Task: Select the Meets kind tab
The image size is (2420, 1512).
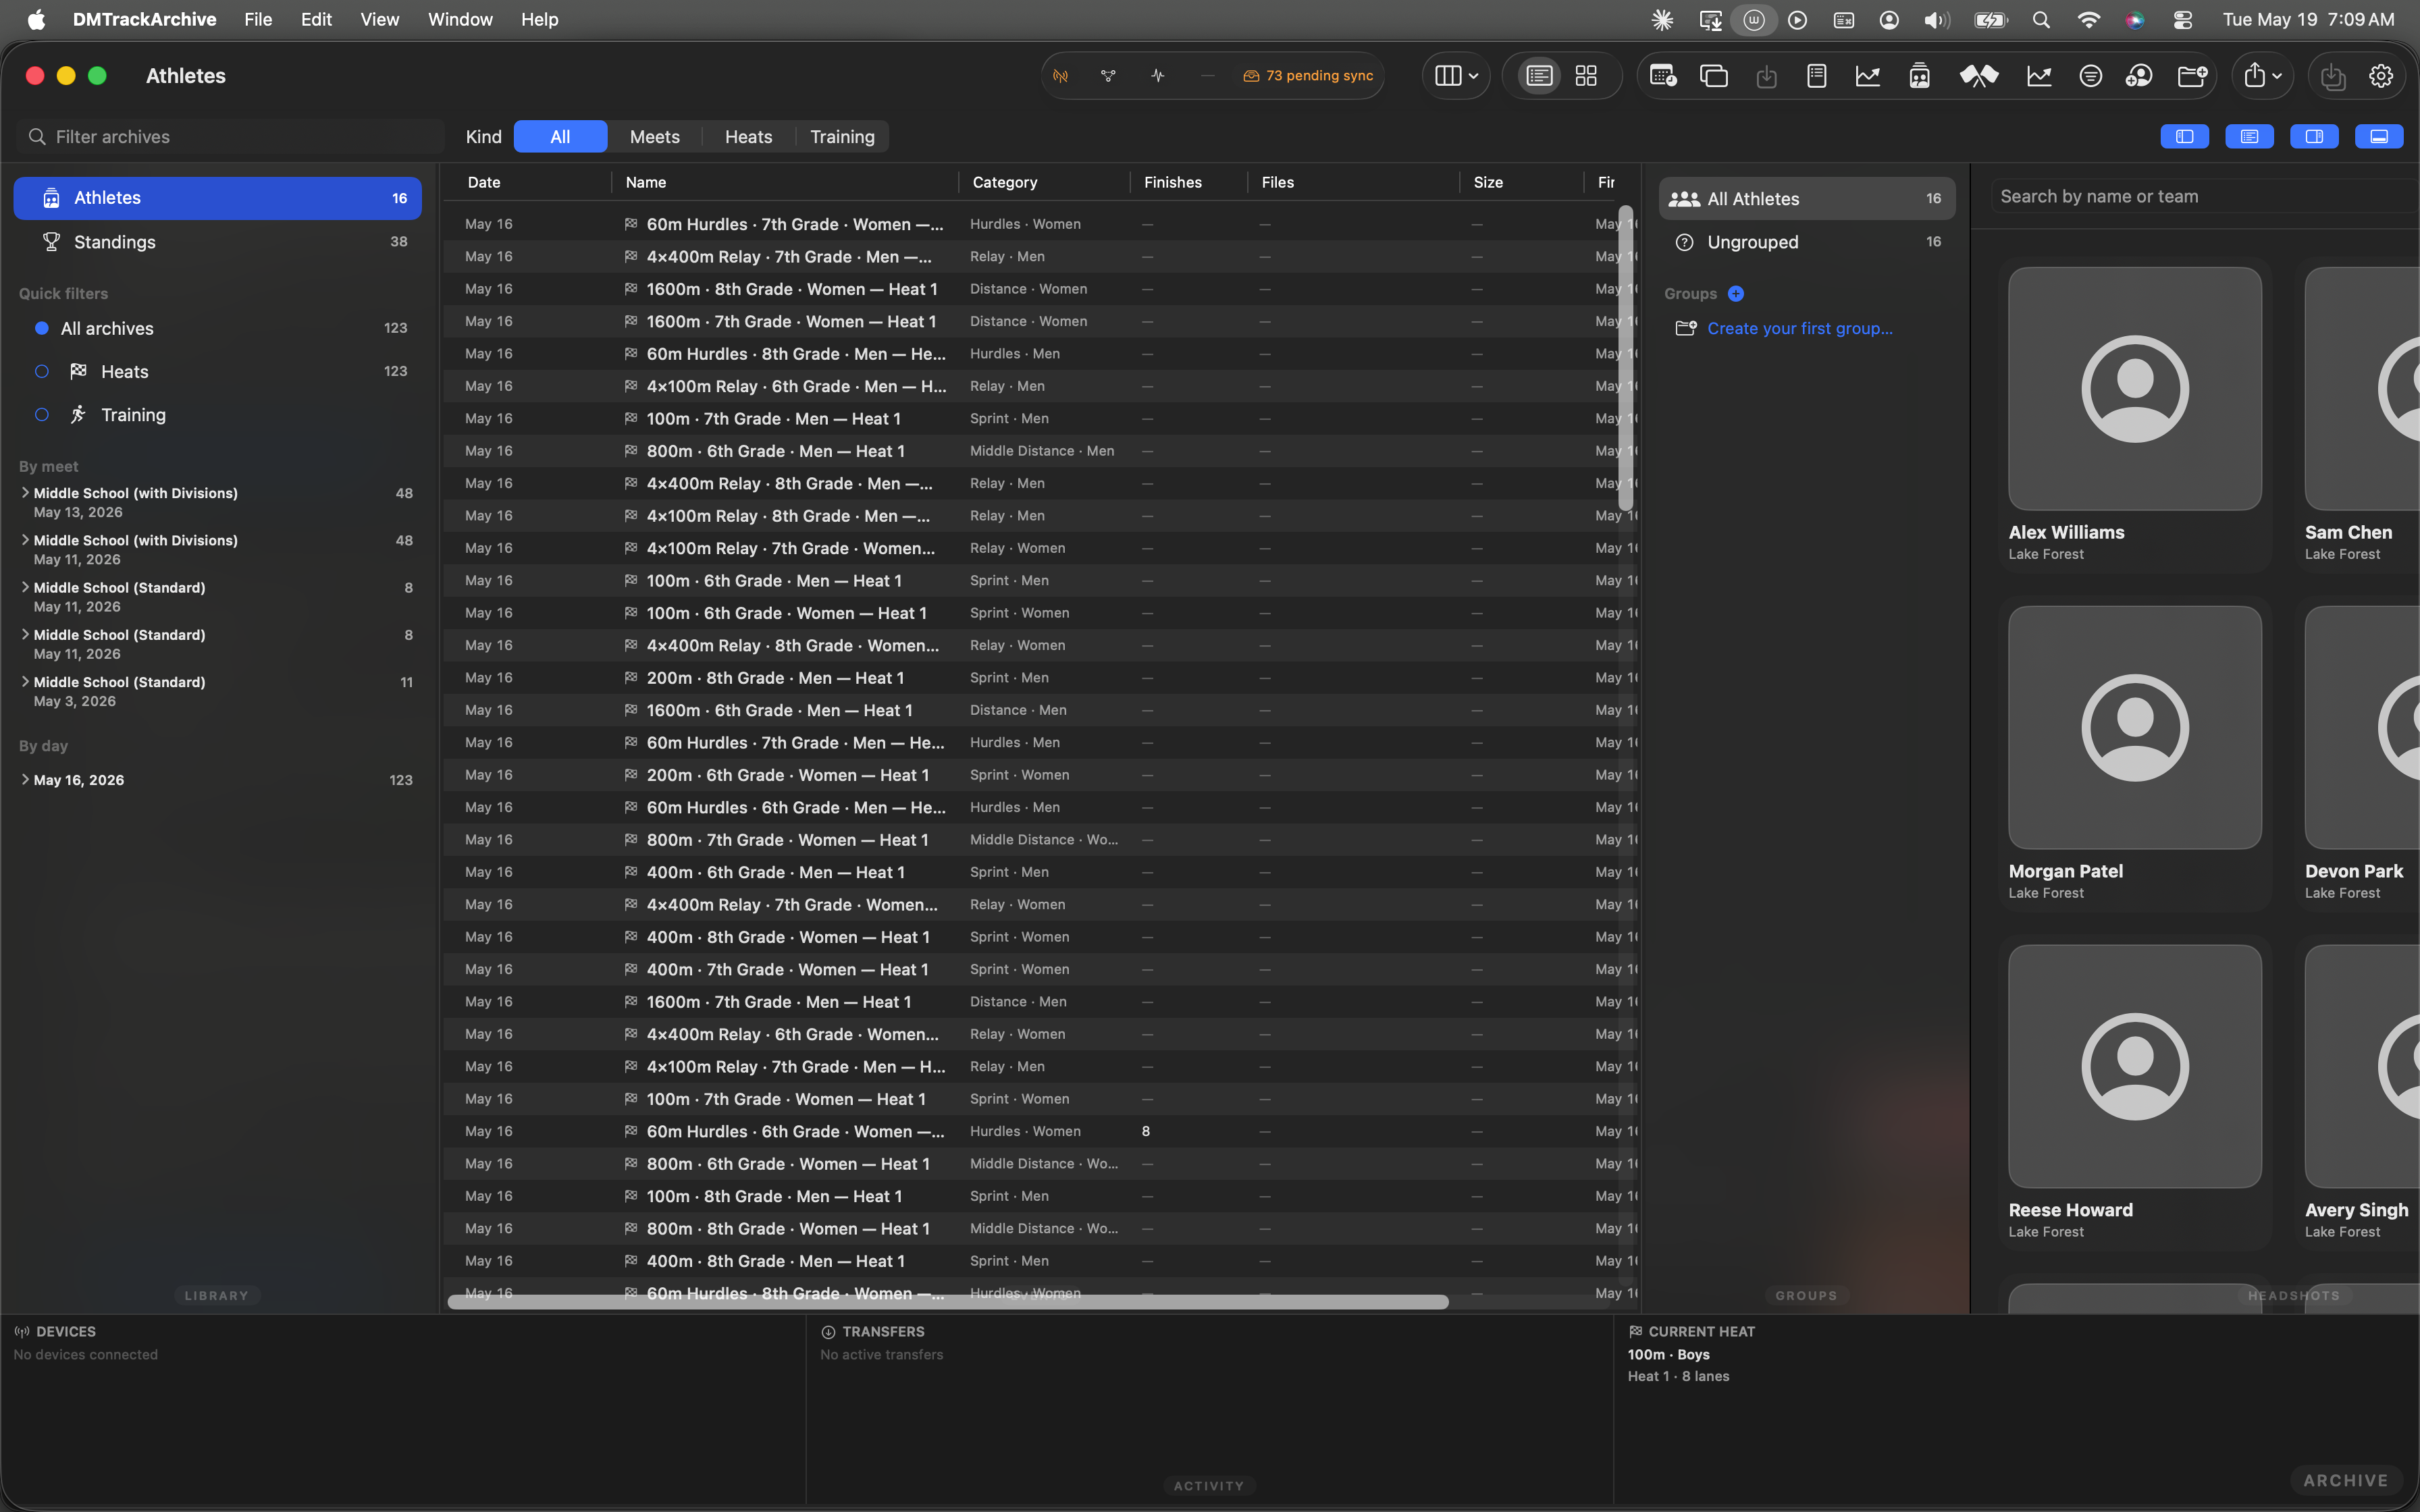Action: (x=655, y=137)
